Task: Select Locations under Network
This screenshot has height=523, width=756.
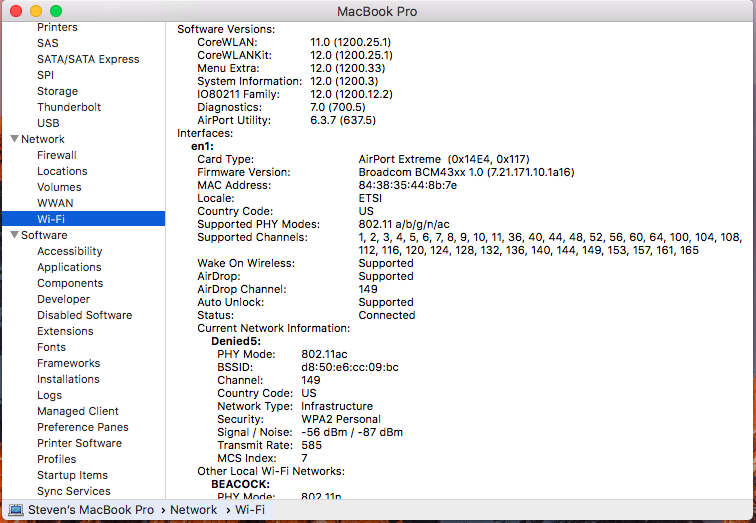Action: pyautogui.click(x=62, y=171)
